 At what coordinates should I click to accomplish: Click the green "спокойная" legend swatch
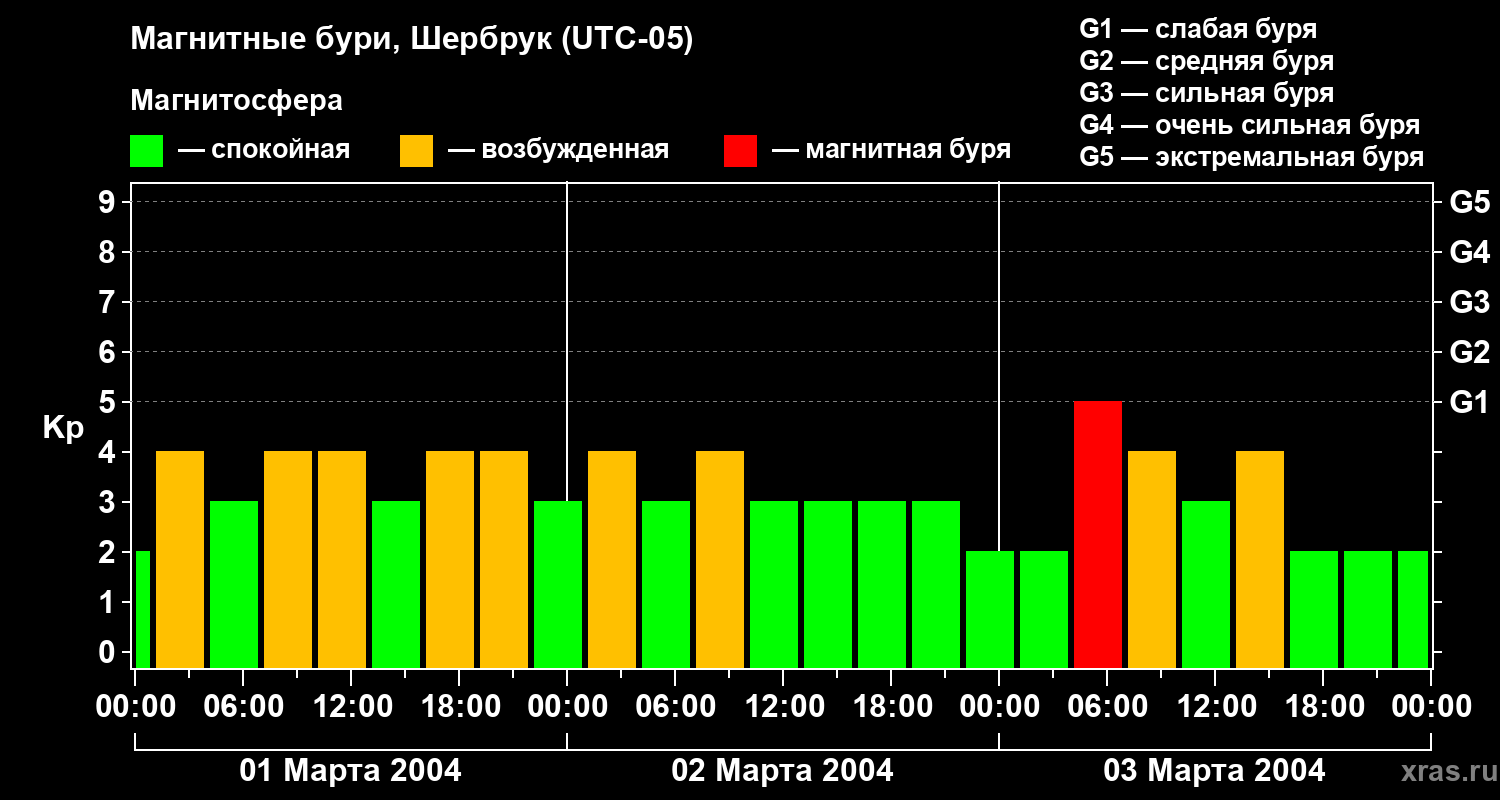coord(146,151)
